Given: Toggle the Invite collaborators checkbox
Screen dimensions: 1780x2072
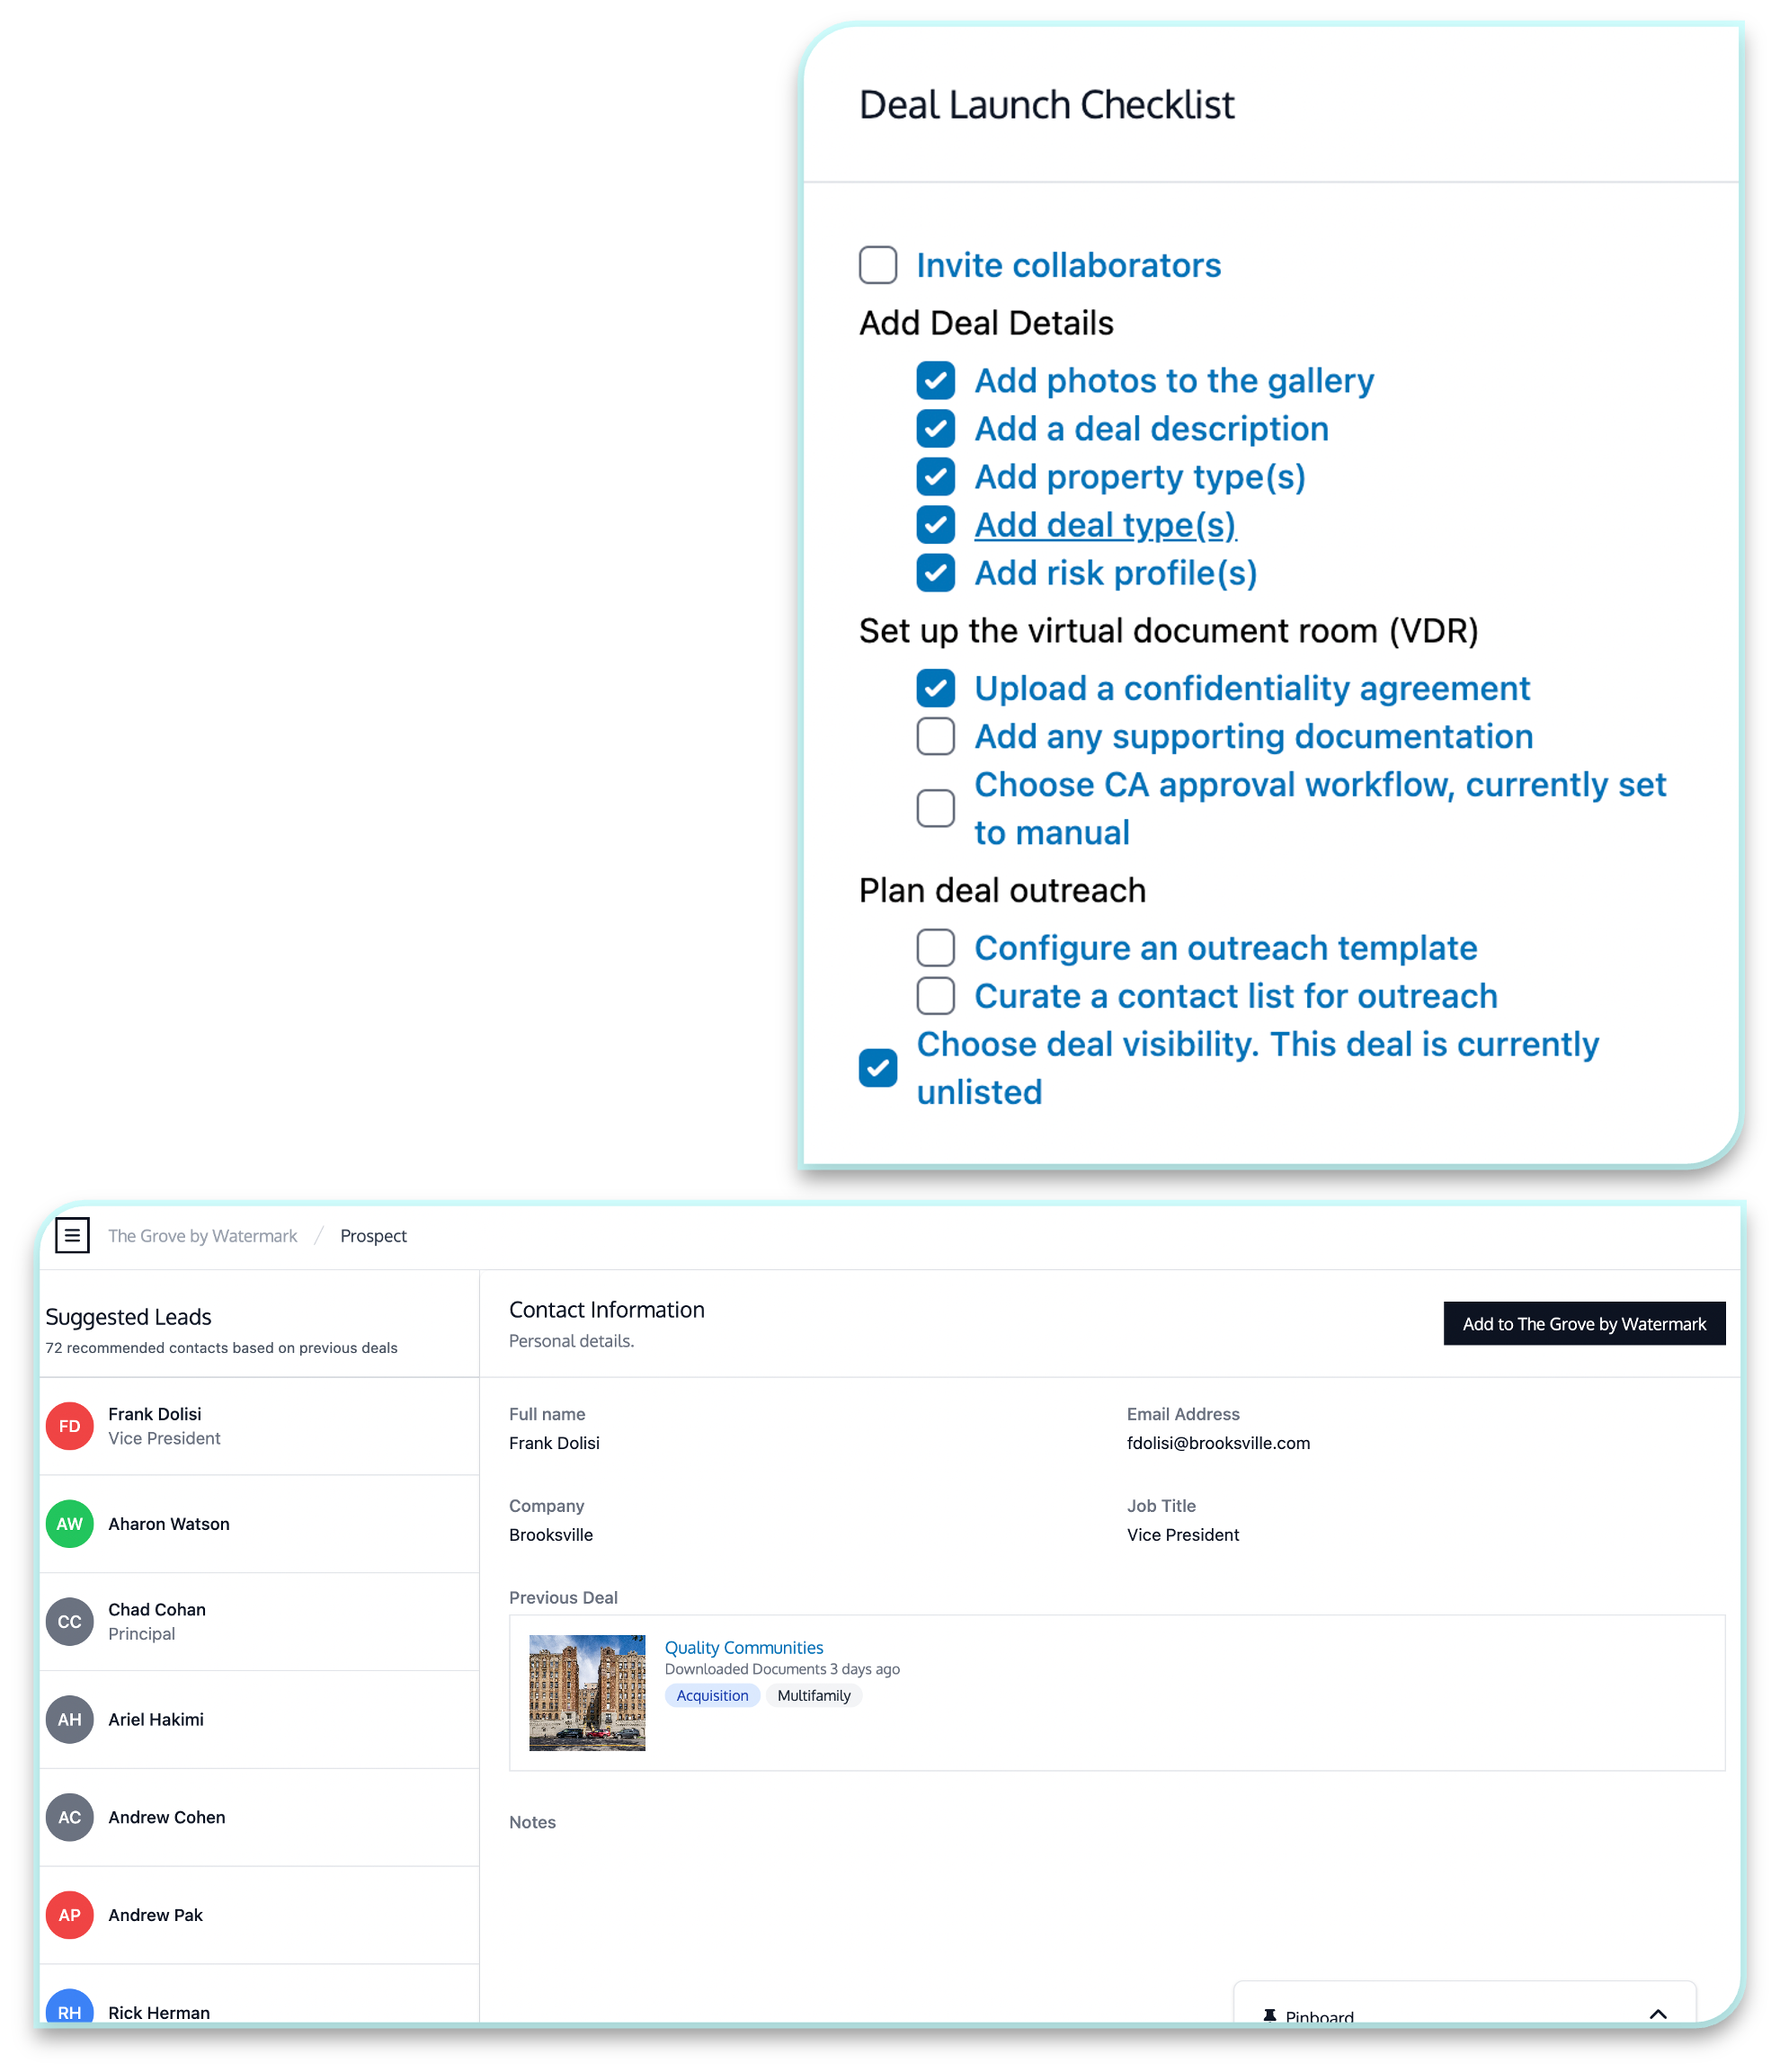Looking at the screenshot, I should point(874,264).
